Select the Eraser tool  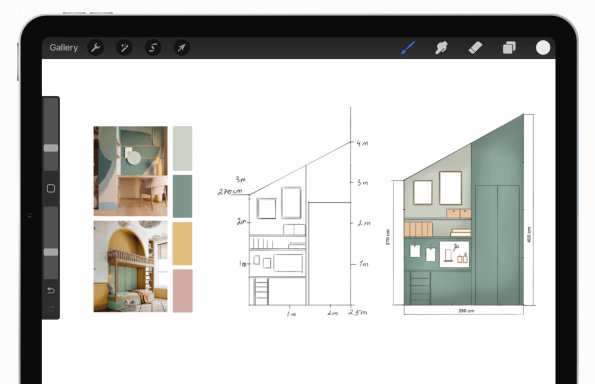click(475, 48)
